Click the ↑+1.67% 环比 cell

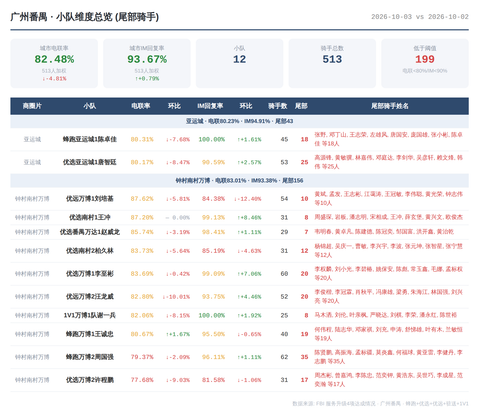pyautogui.click(x=178, y=334)
